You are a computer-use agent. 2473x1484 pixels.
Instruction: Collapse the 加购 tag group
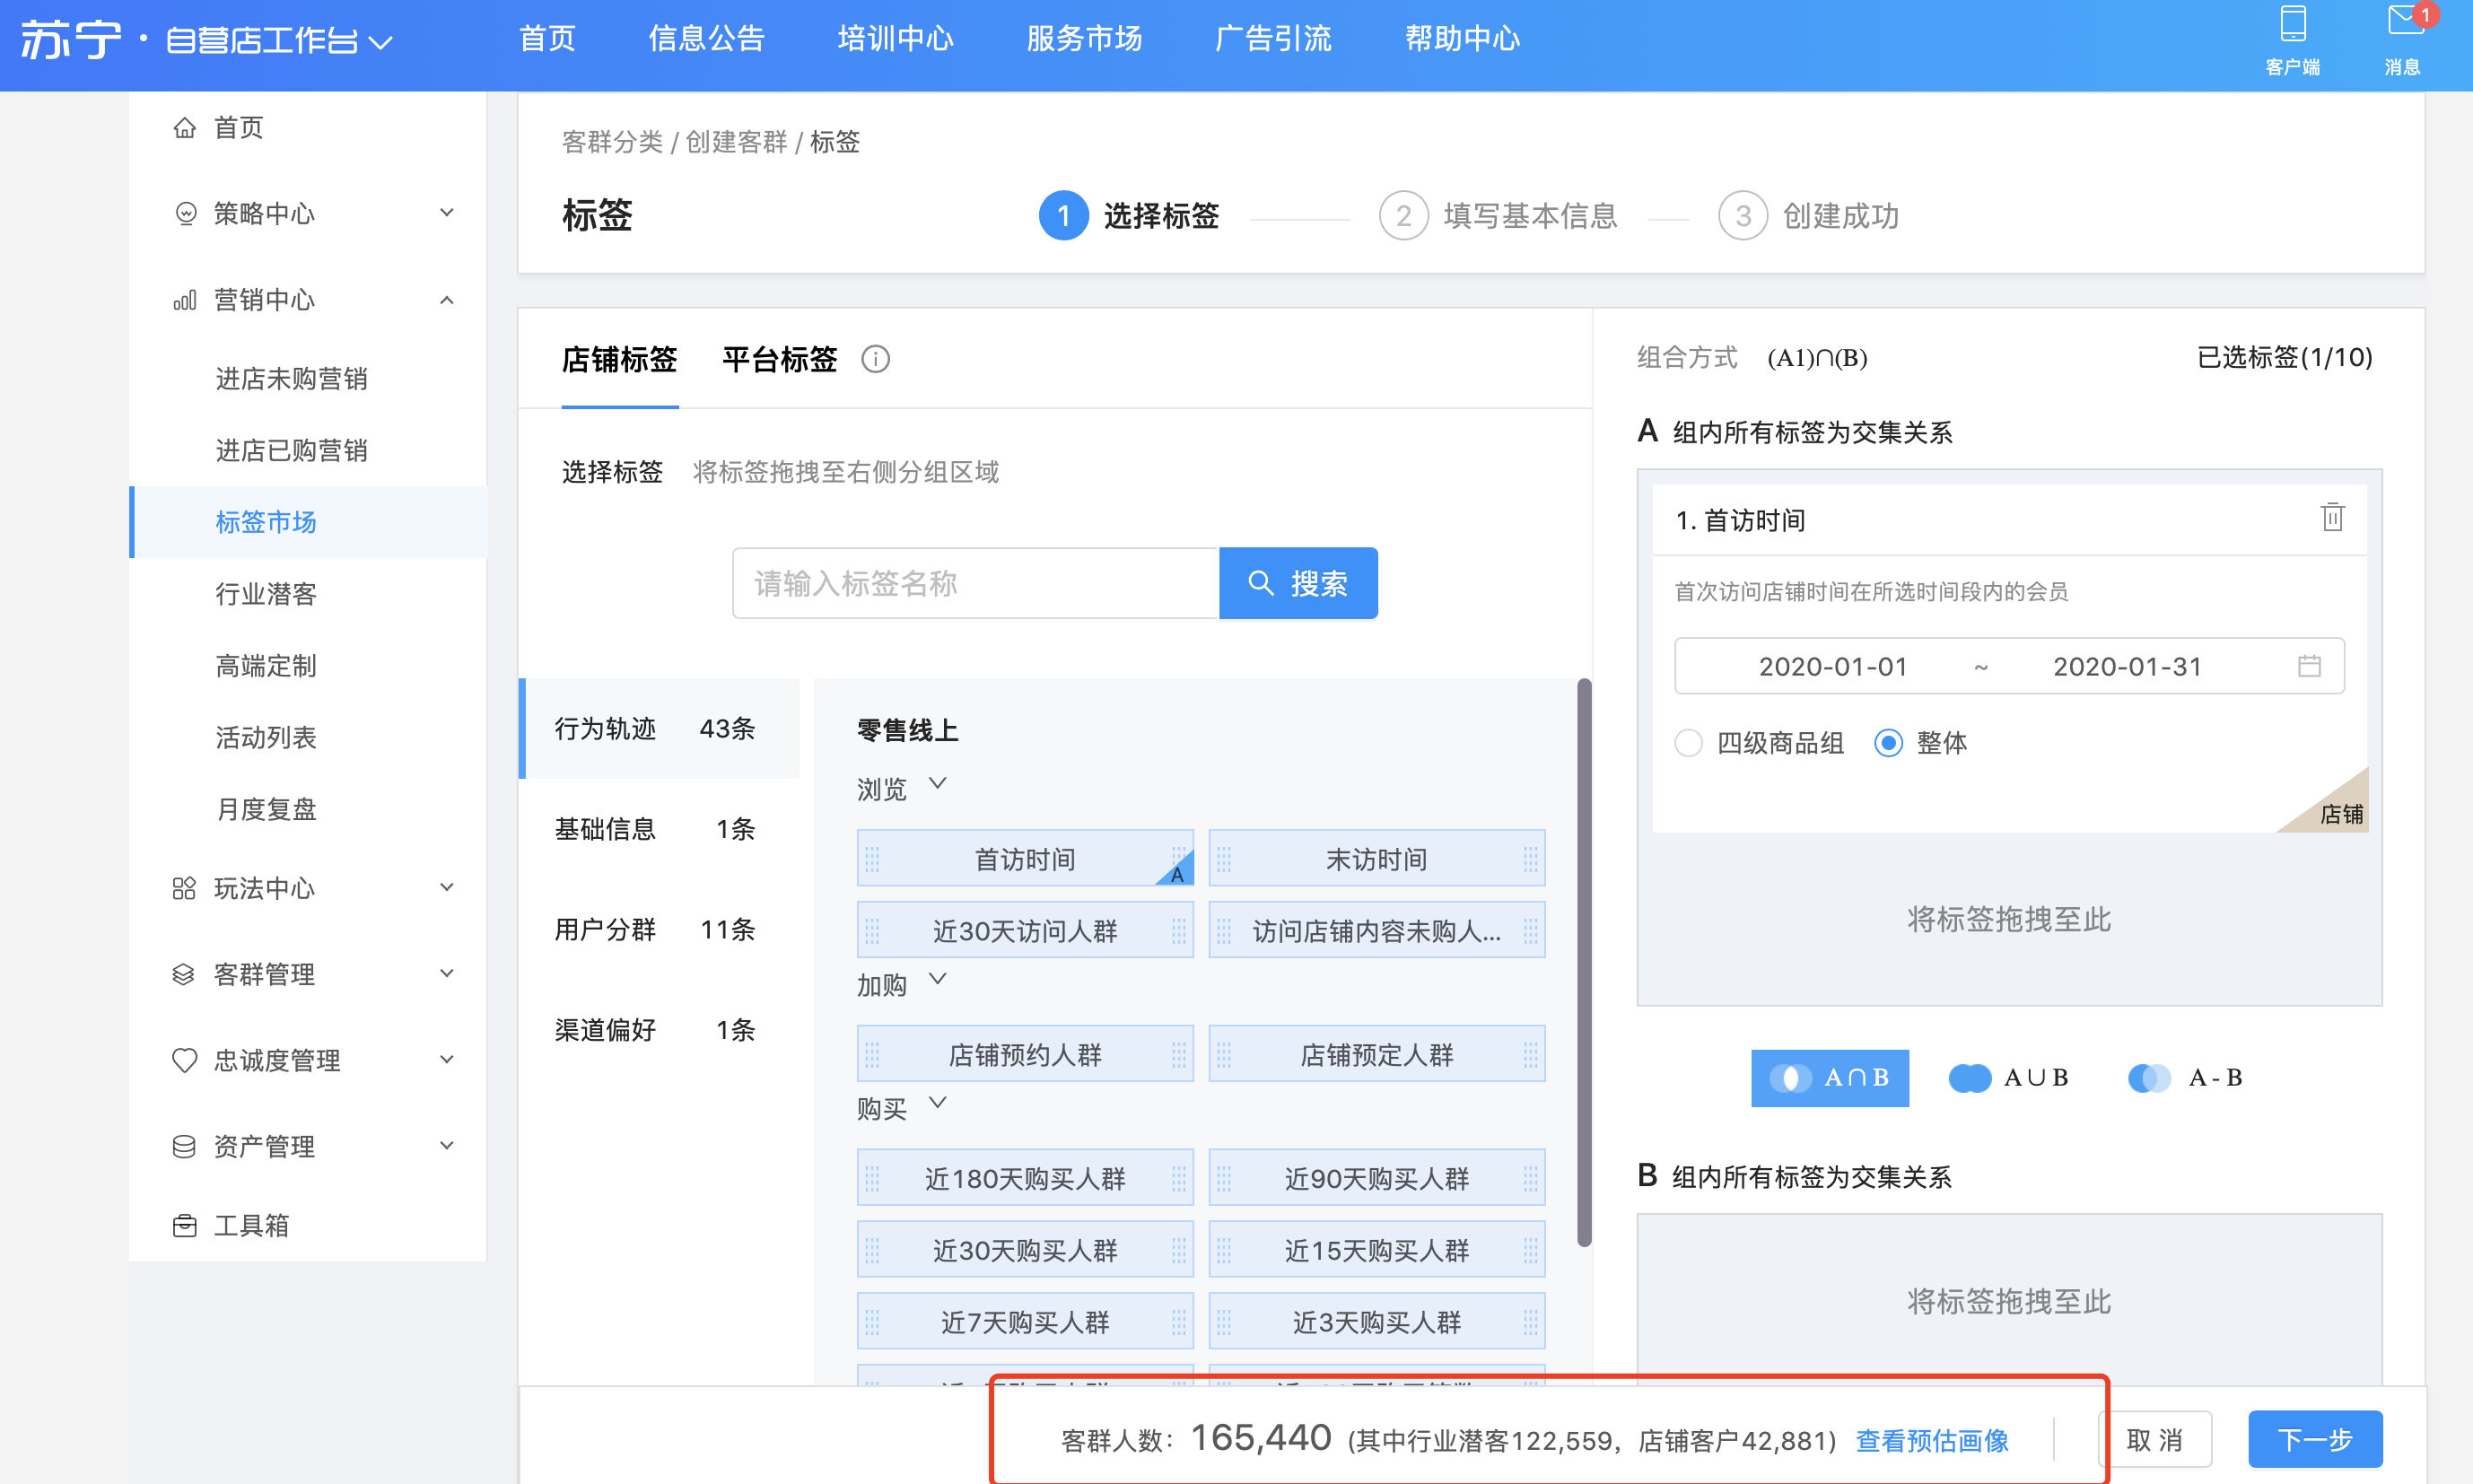coord(937,978)
